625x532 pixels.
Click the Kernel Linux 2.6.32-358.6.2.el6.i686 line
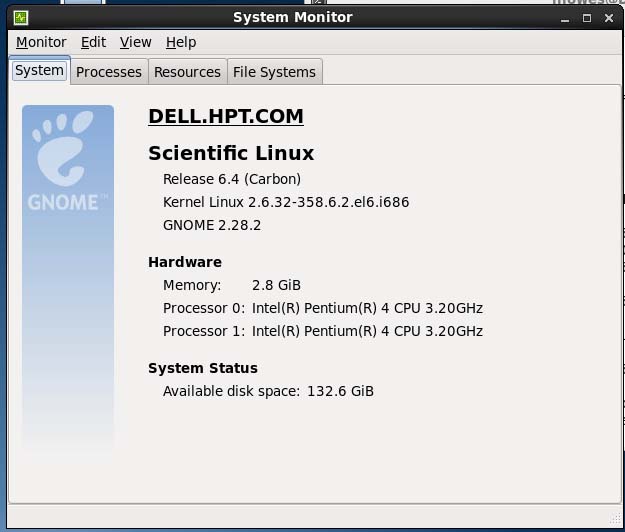(286, 202)
